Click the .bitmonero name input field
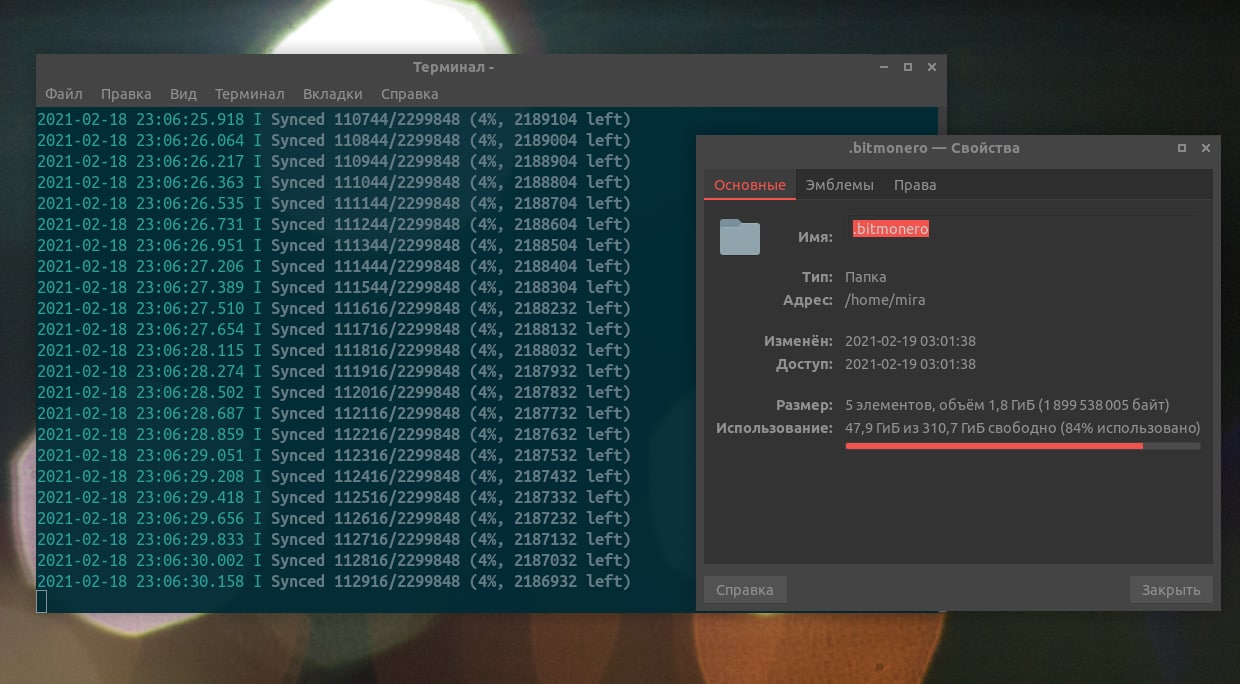The height and width of the screenshot is (684, 1240). point(1022,229)
